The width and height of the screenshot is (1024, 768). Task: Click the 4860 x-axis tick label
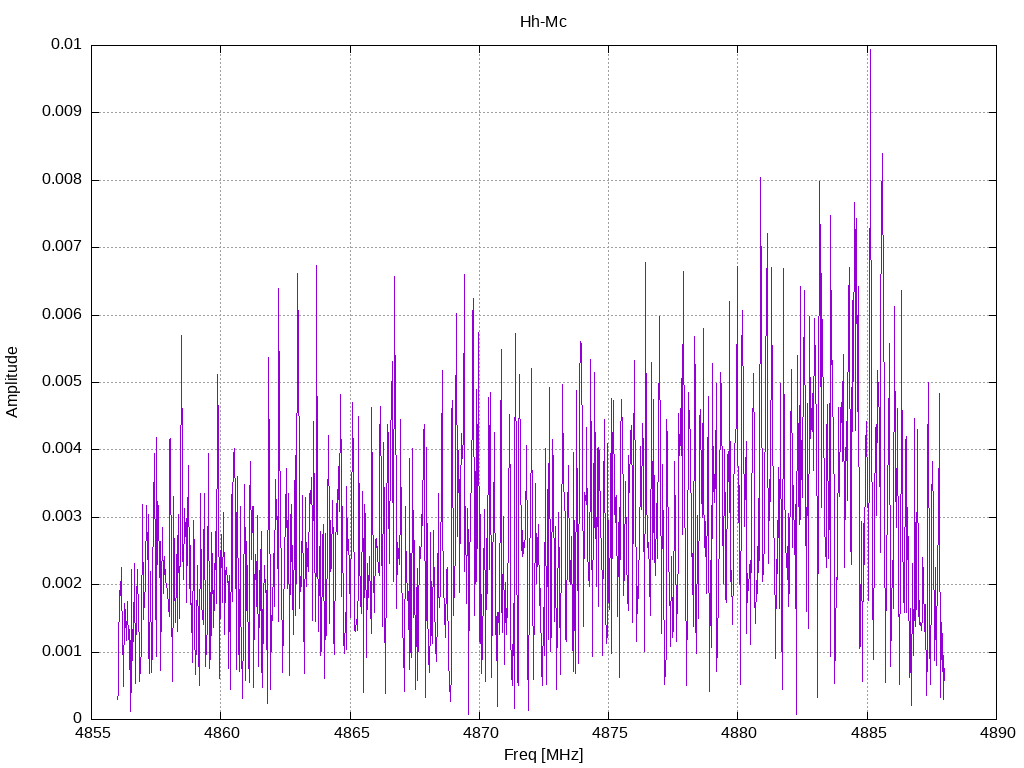coord(221,733)
